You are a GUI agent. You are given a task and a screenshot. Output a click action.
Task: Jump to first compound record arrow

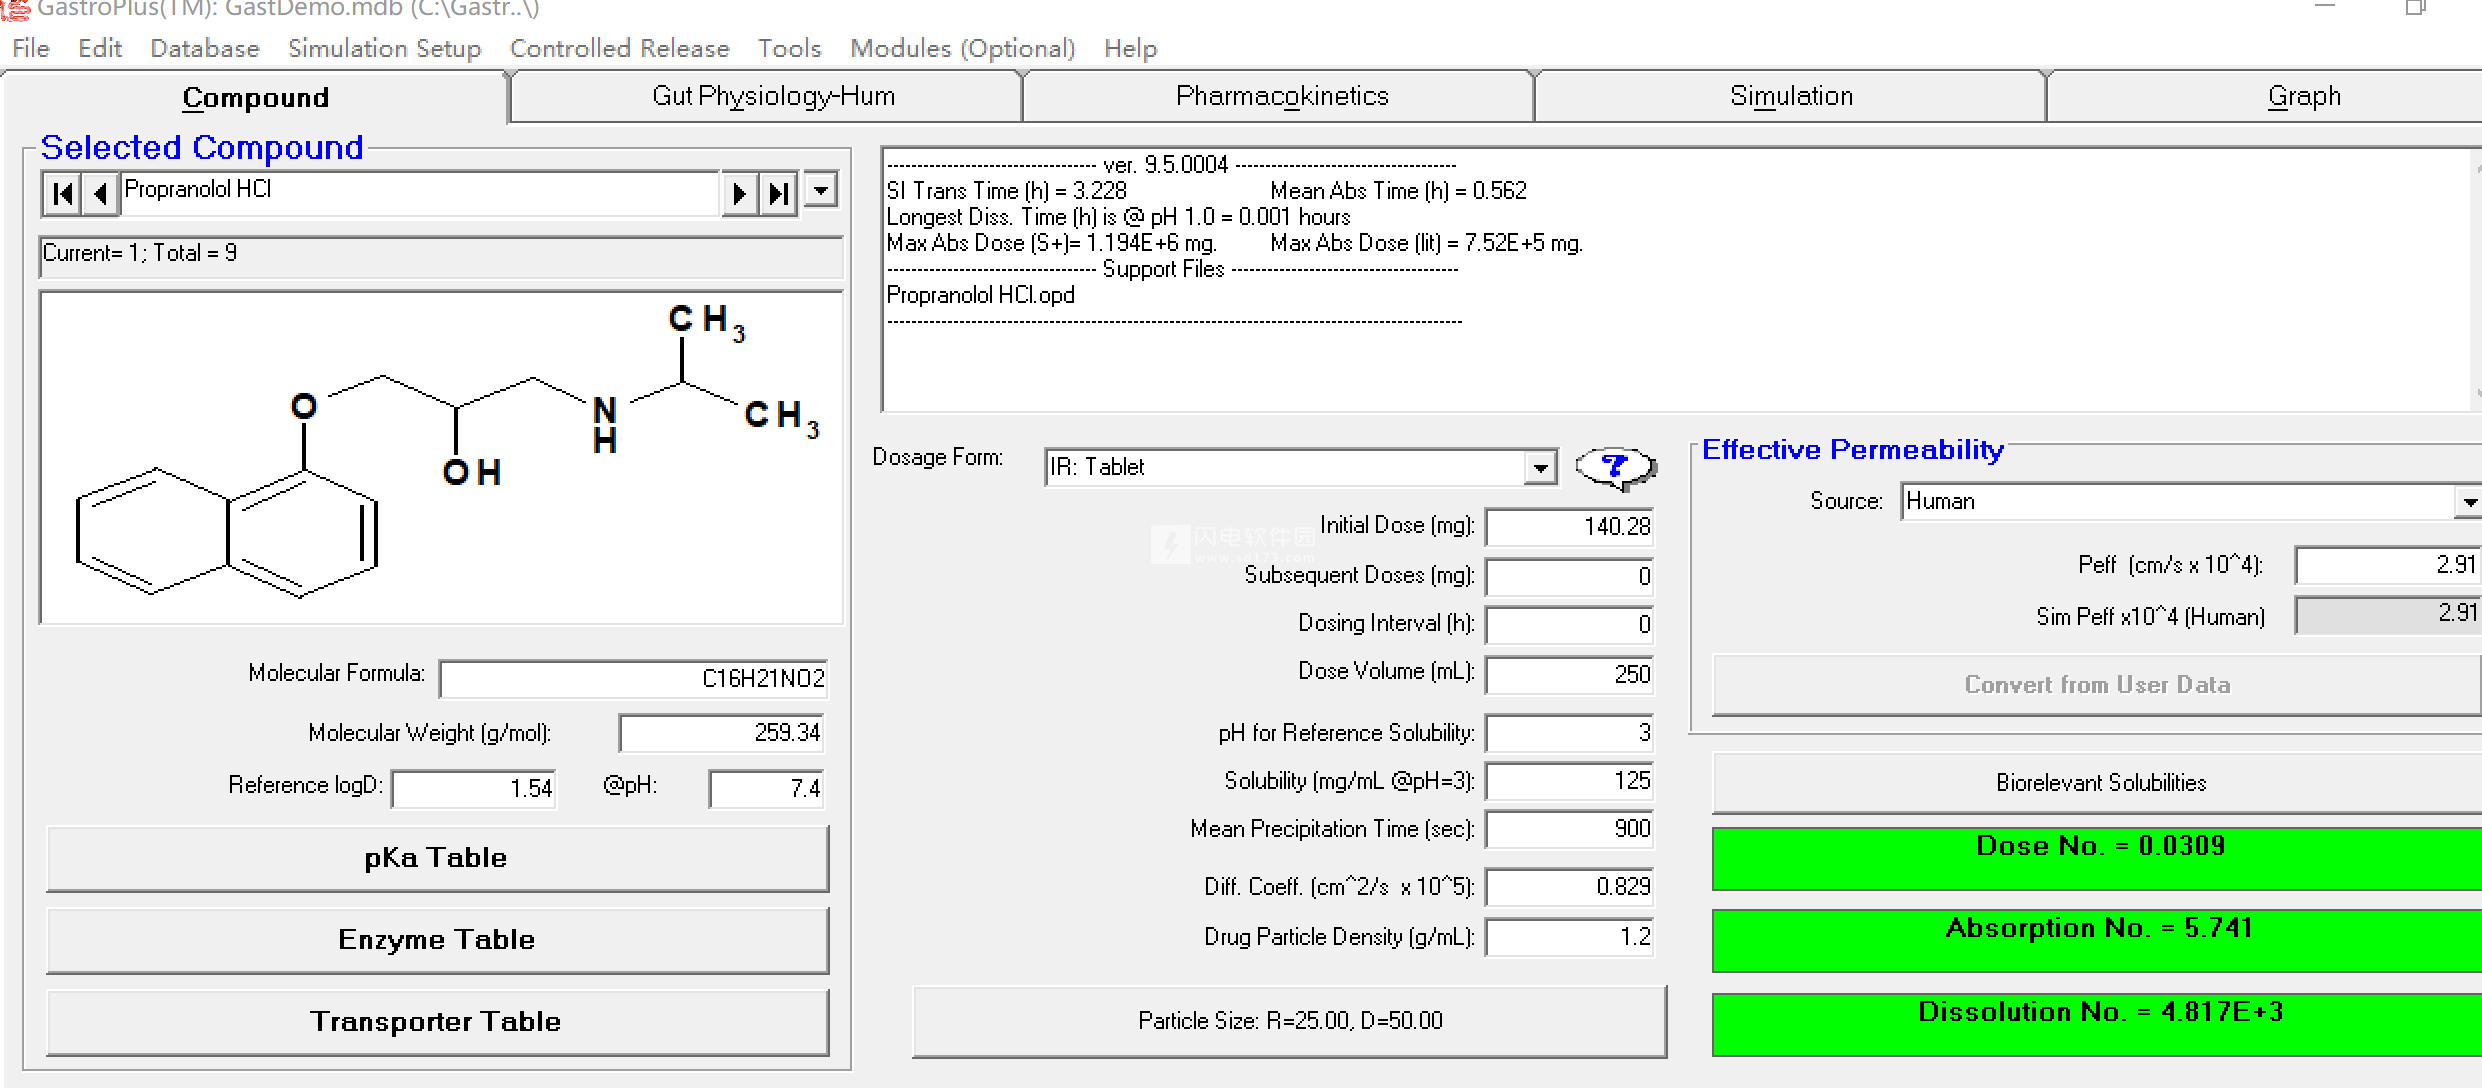point(62,193)
